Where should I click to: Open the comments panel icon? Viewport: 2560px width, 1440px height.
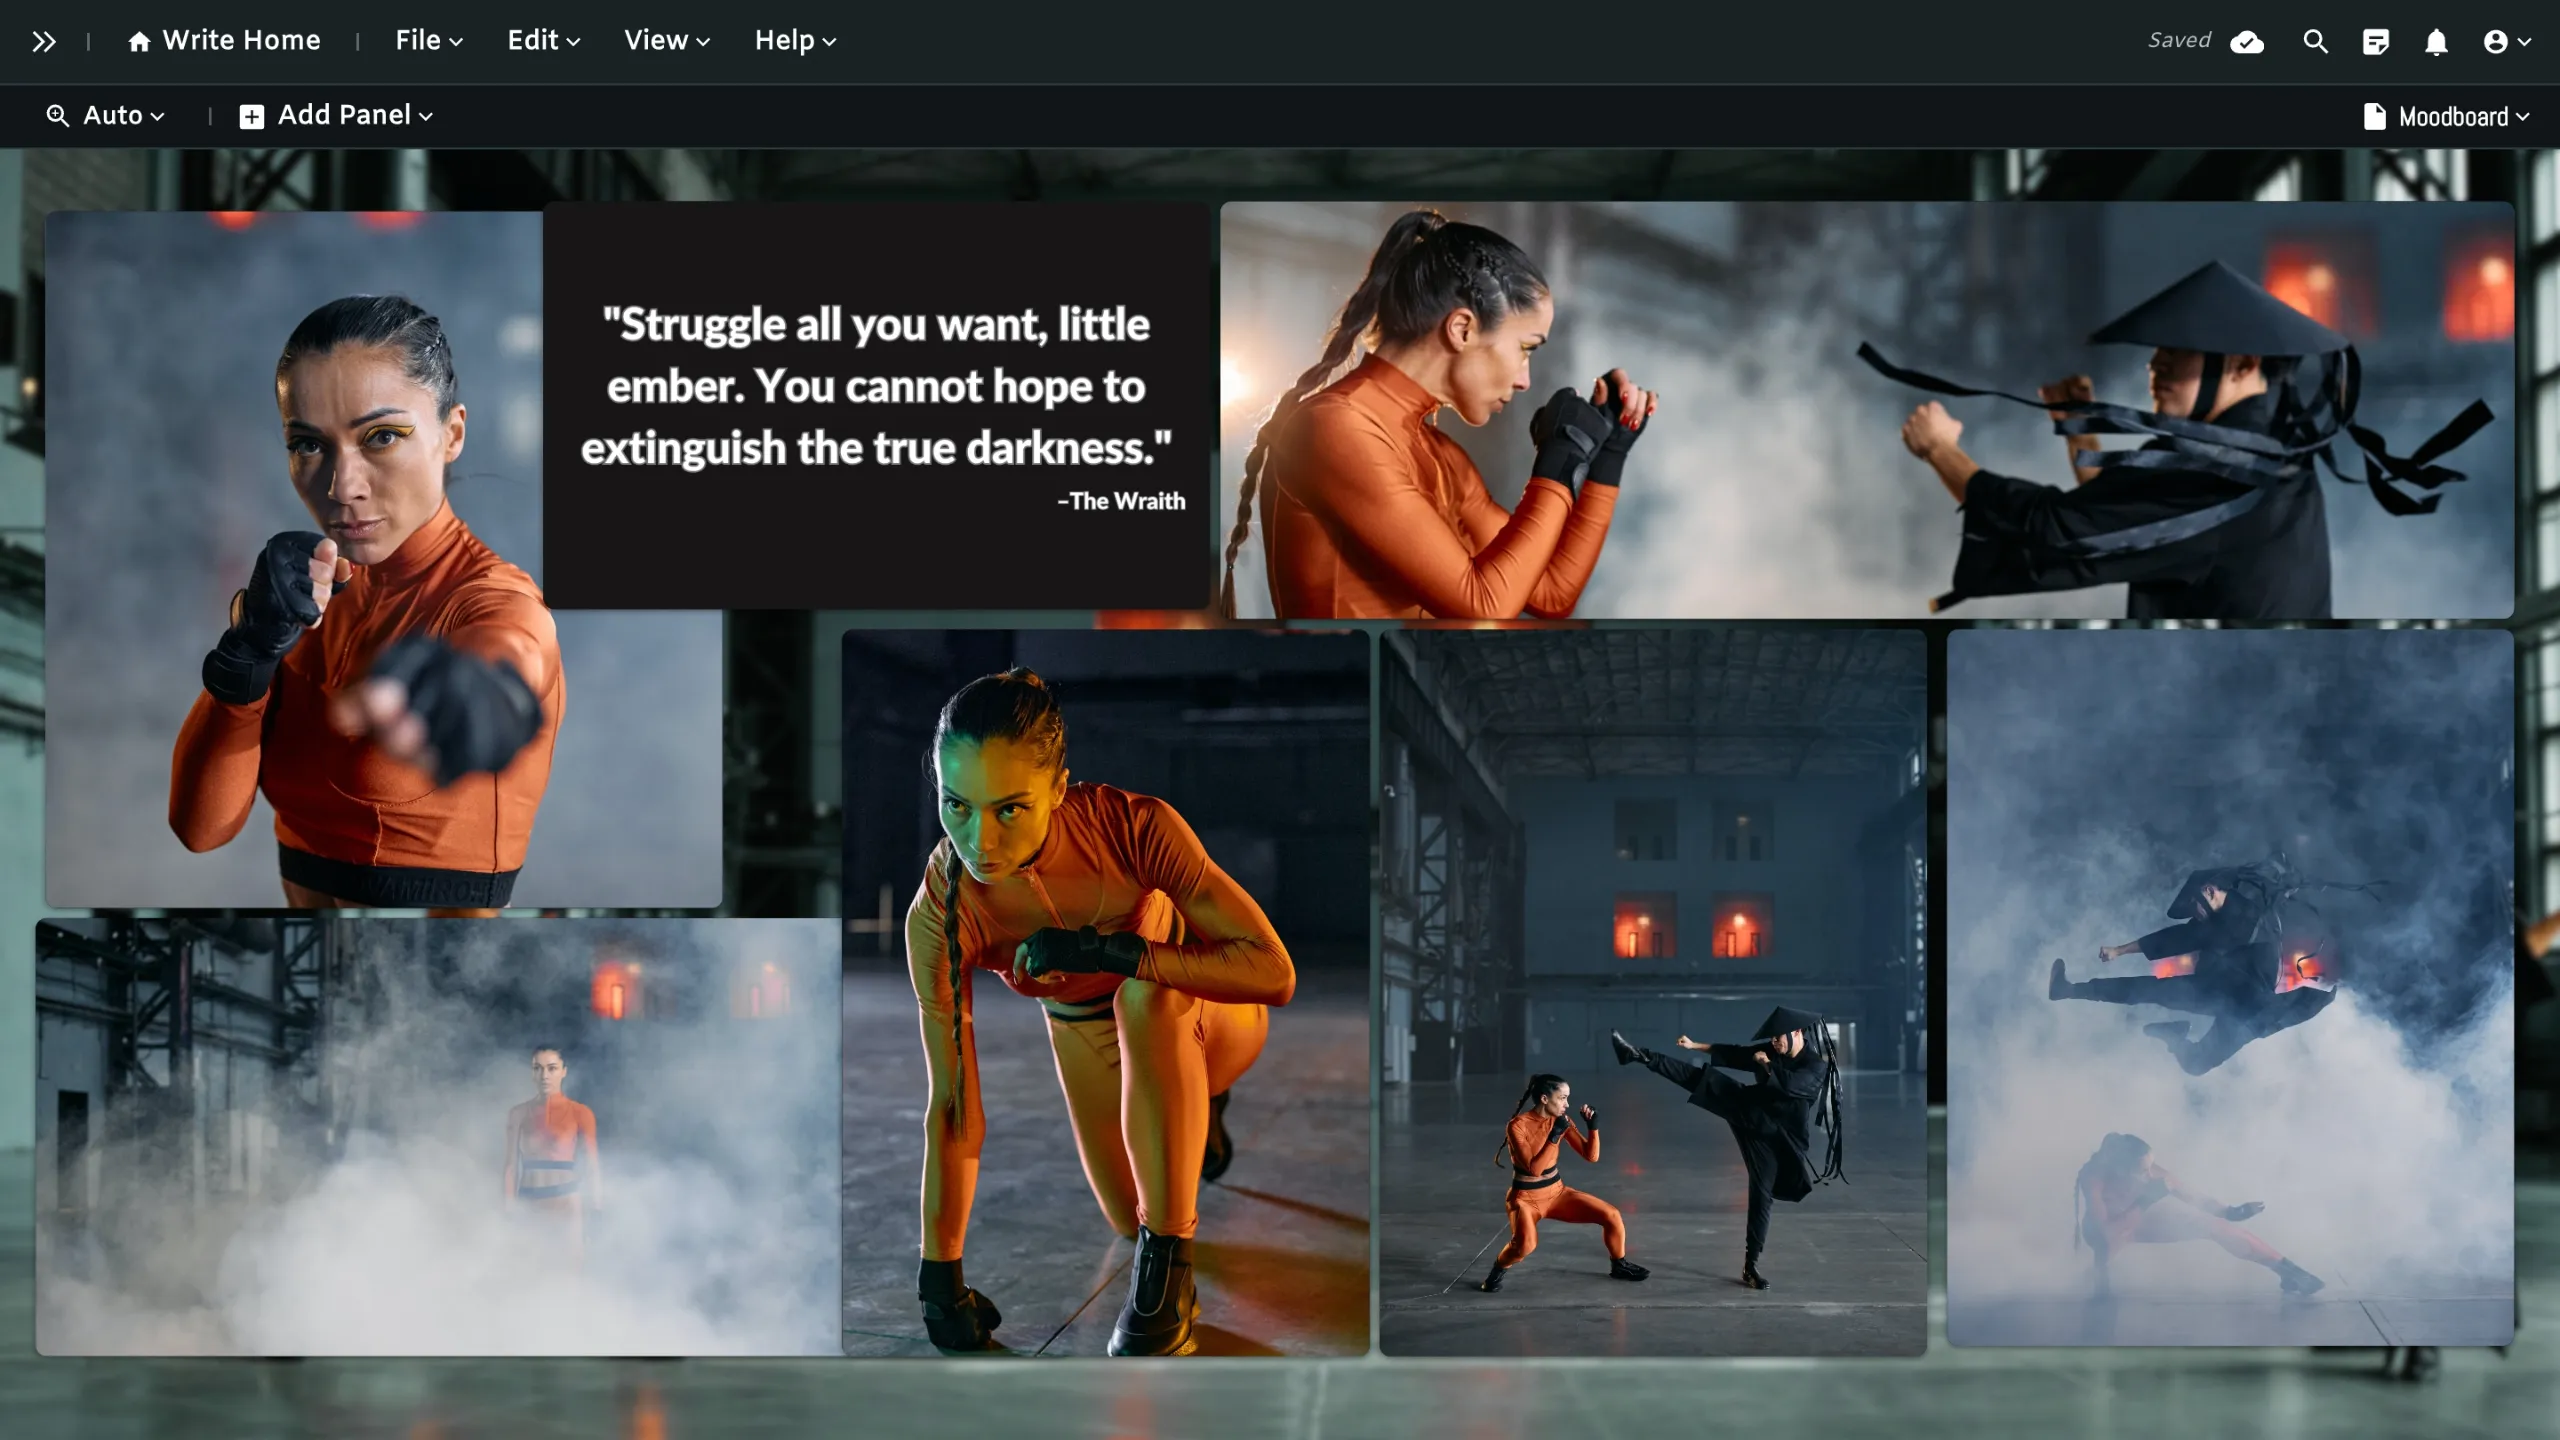(x=2375, y=41)
